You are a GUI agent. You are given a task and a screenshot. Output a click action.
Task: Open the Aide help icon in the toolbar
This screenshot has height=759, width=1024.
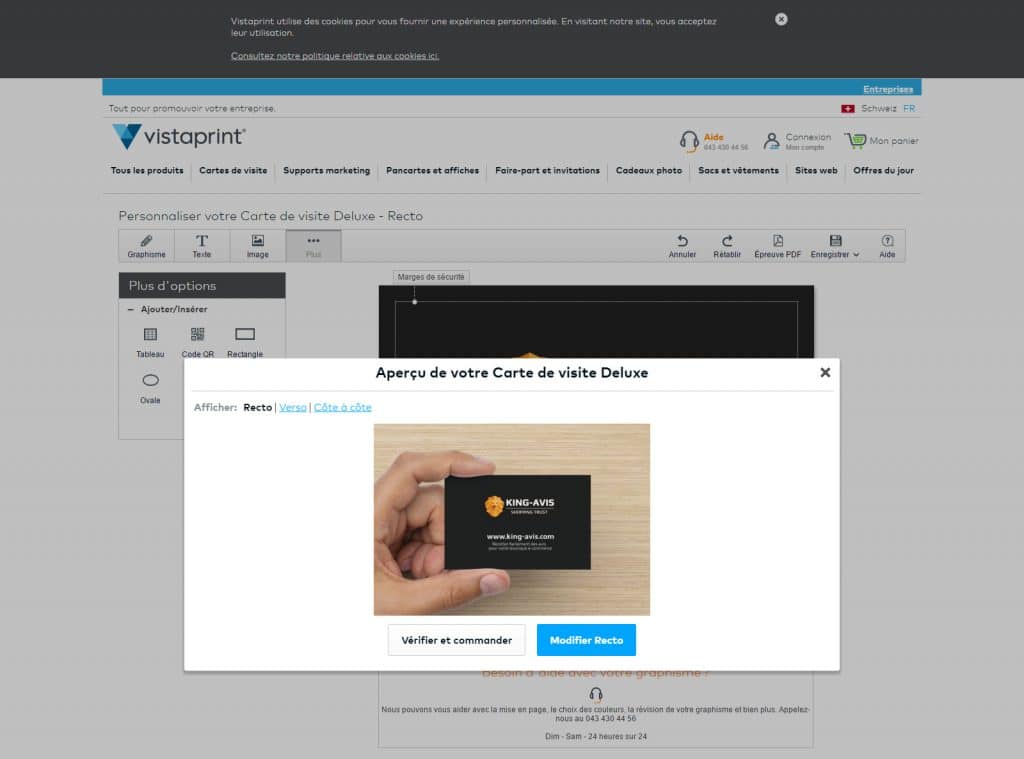887,241
